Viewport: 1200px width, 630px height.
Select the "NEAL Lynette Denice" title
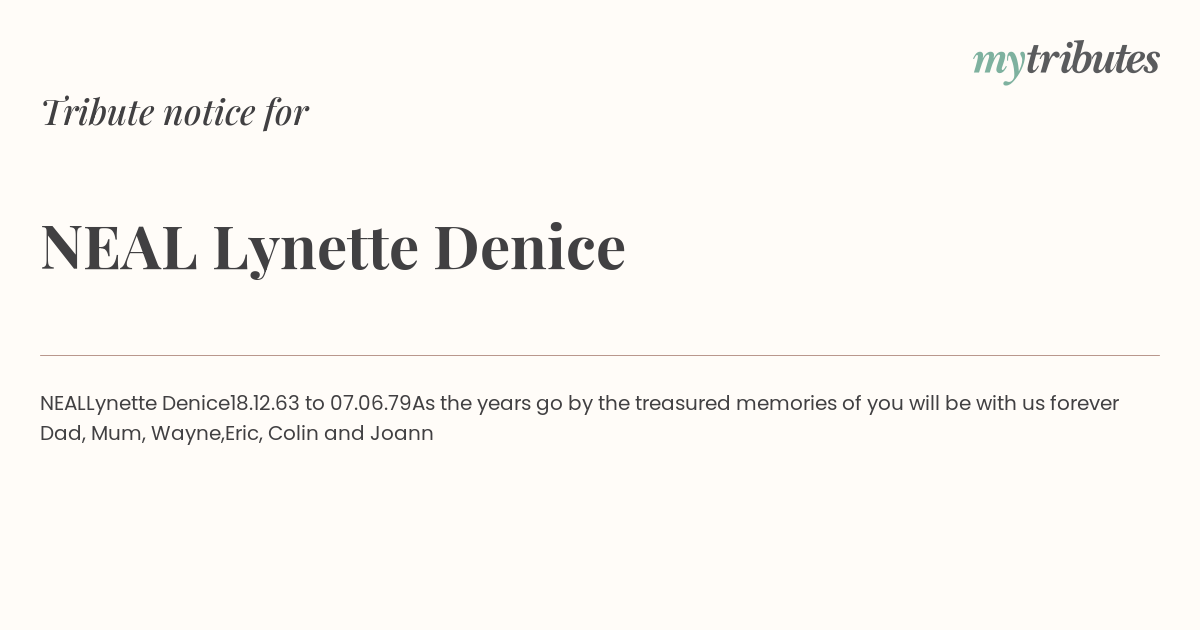[333, 248]
